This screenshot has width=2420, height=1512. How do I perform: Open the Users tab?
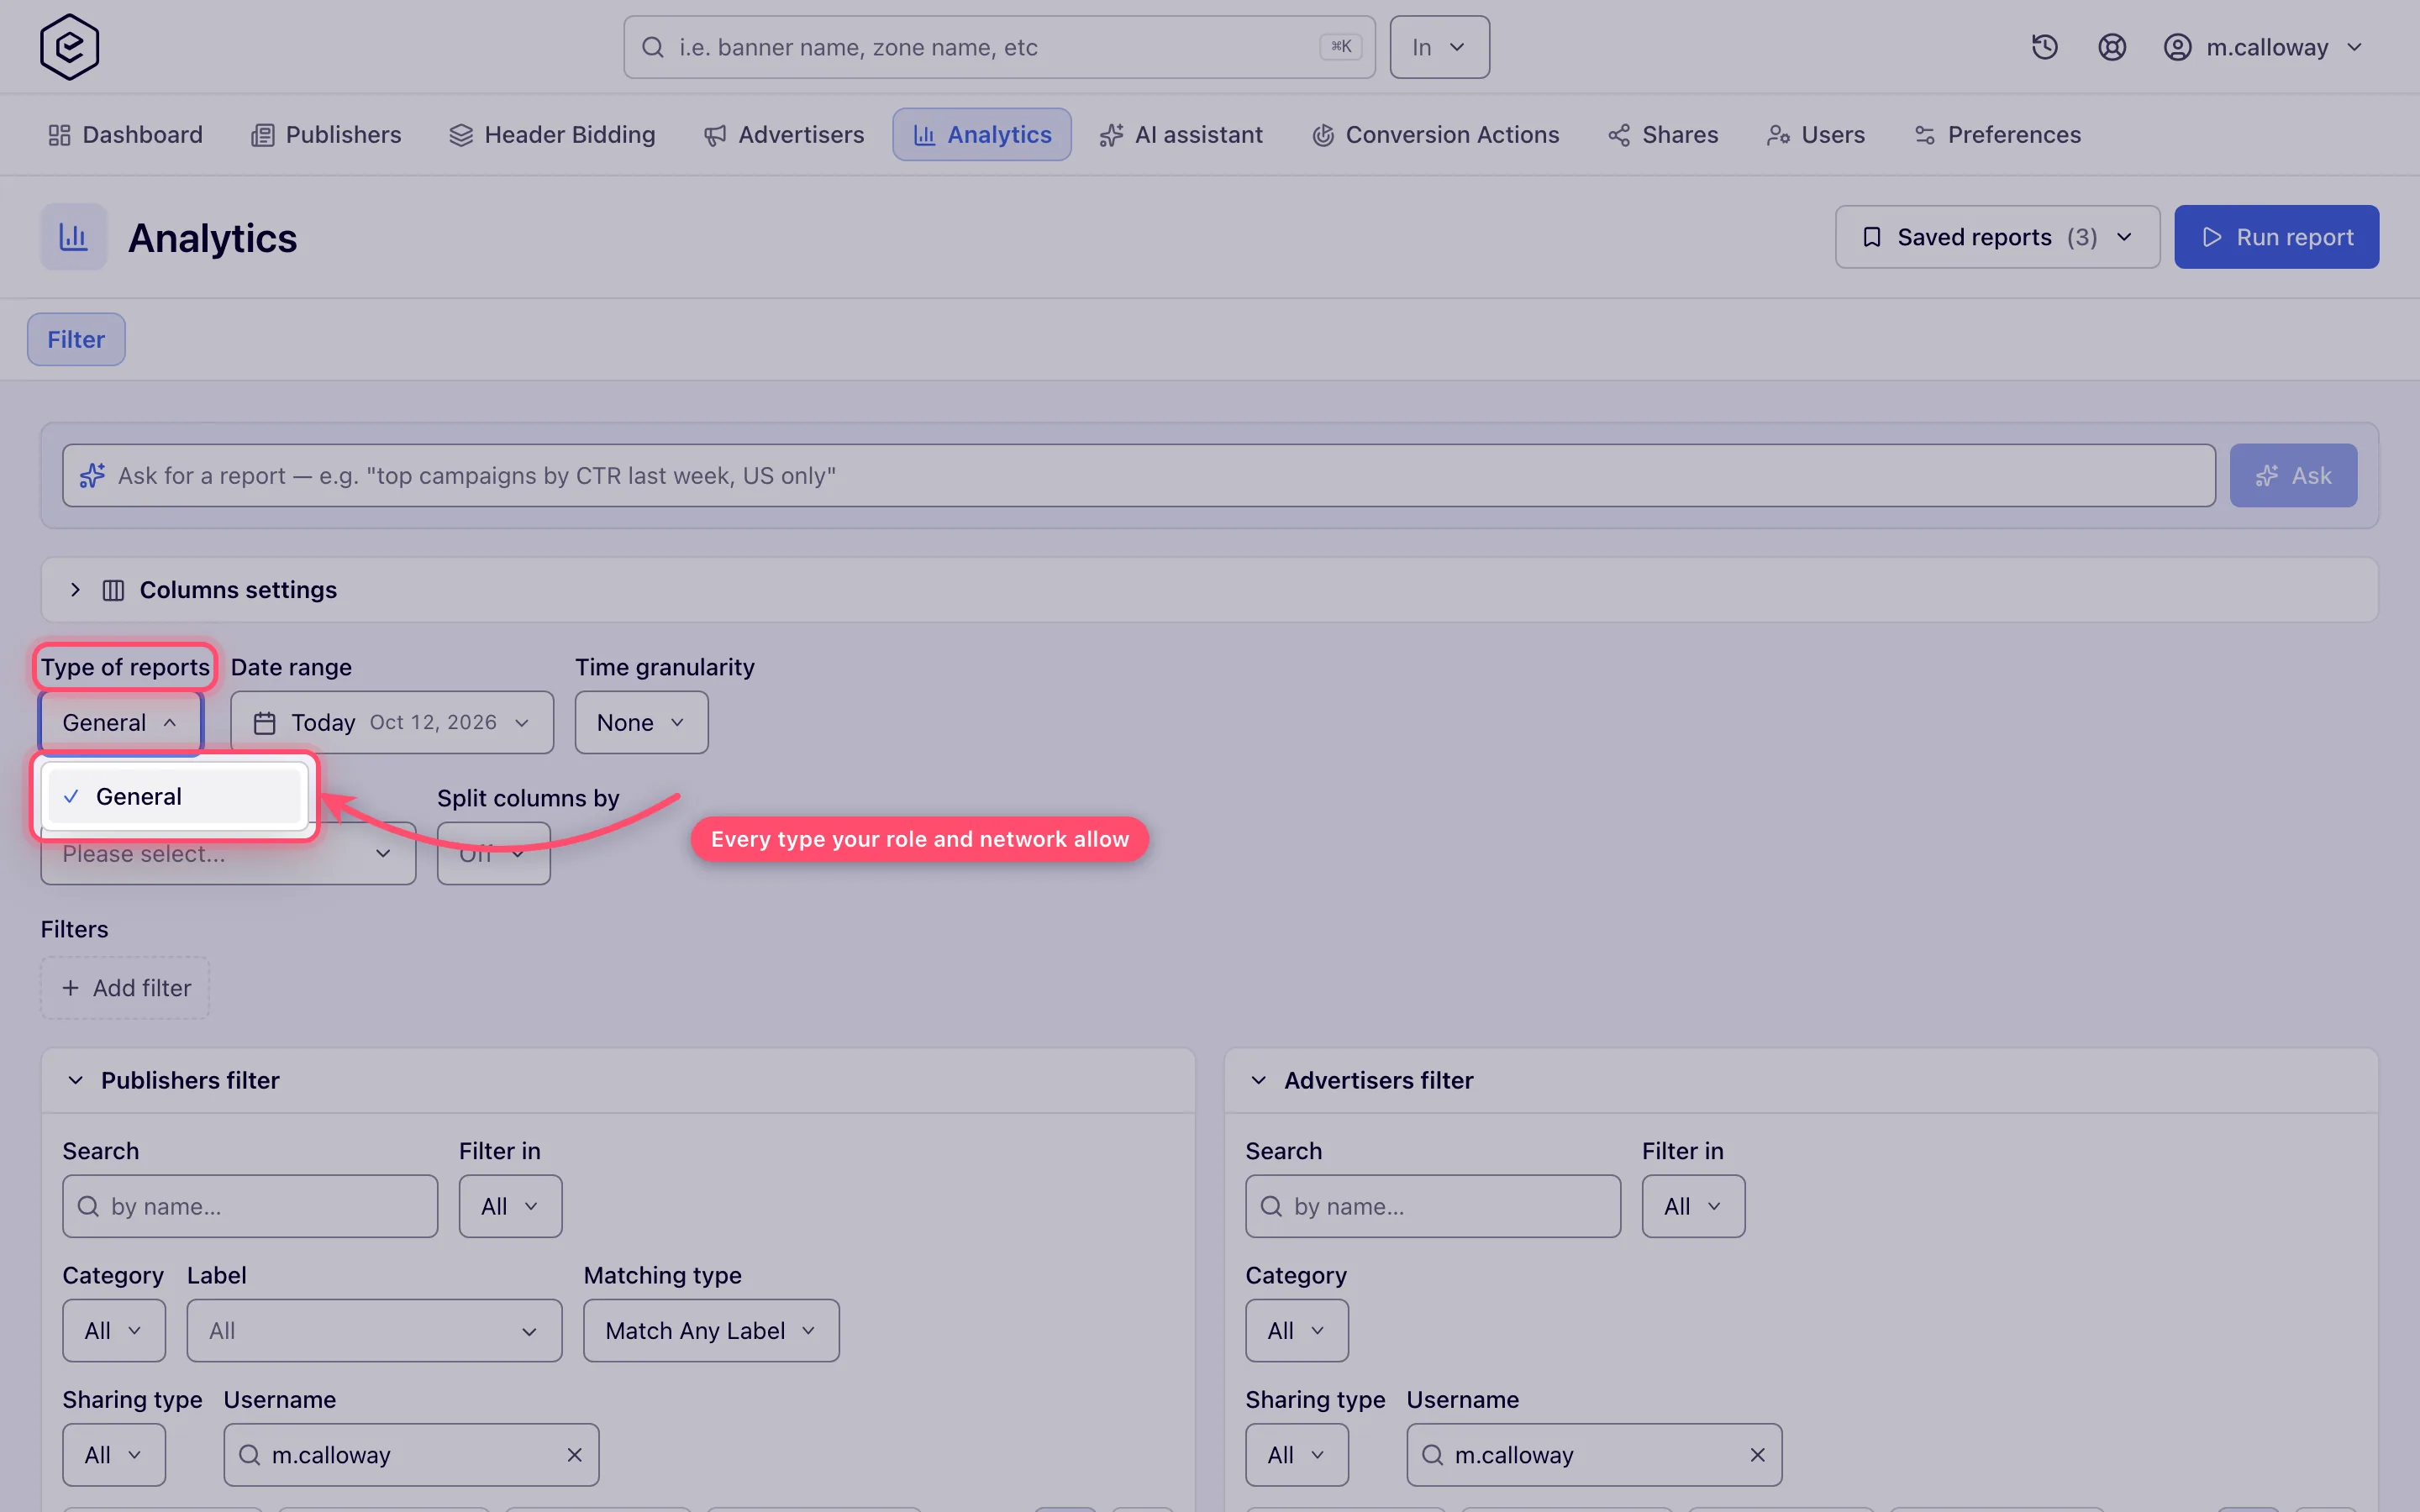(x=1815, y=135)
